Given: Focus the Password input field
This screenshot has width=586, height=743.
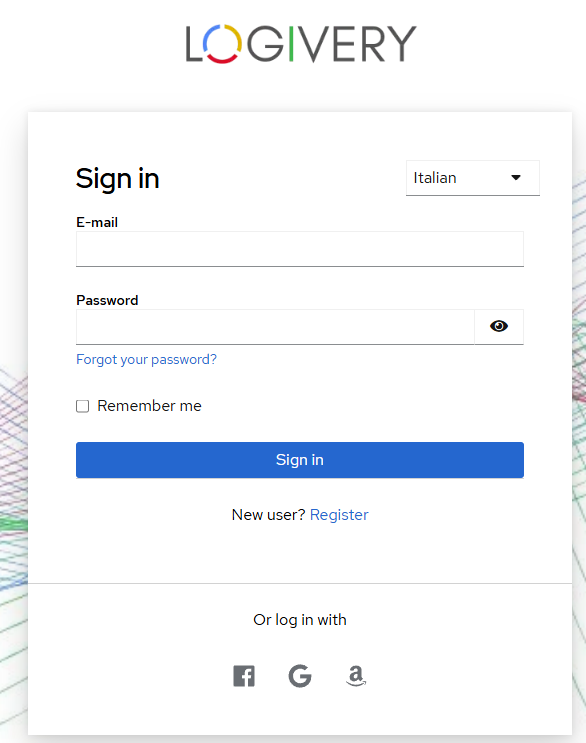Looking at the screenshot, I should pos(275,327).
